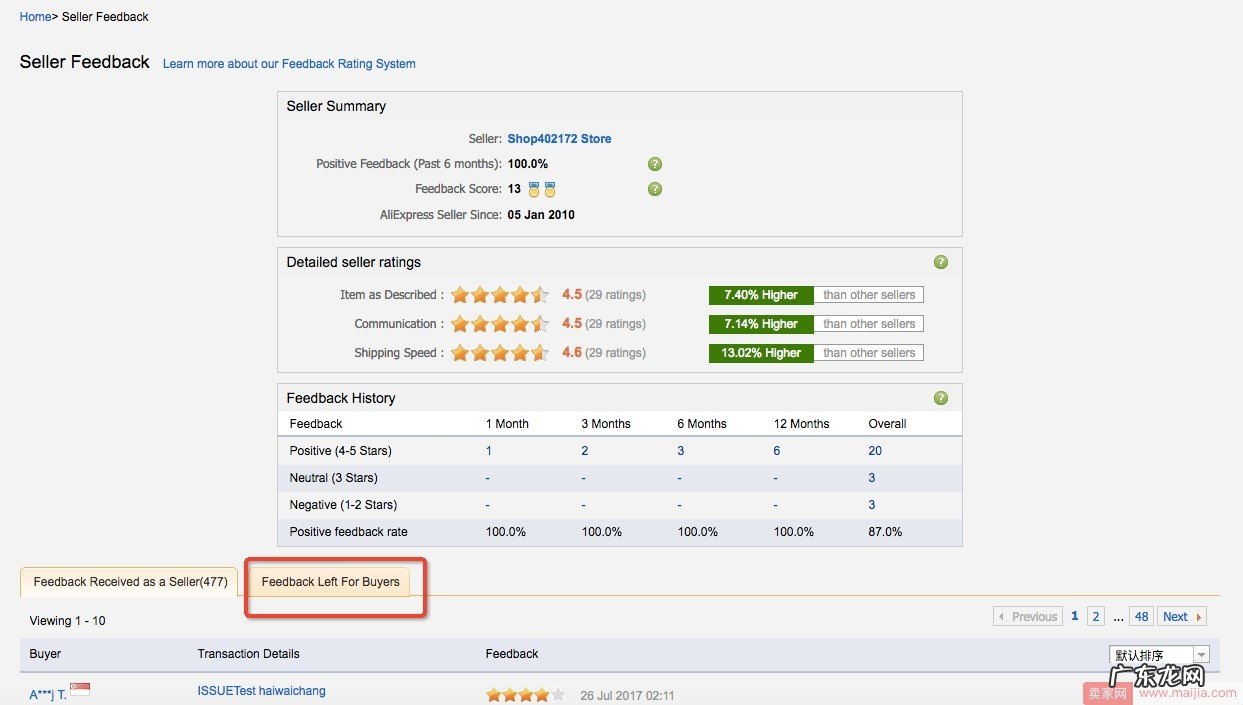Open ISSUETest haiwaichang transaction link
The height and width of the screenshot is (705, 1243).
click(261, 691)
